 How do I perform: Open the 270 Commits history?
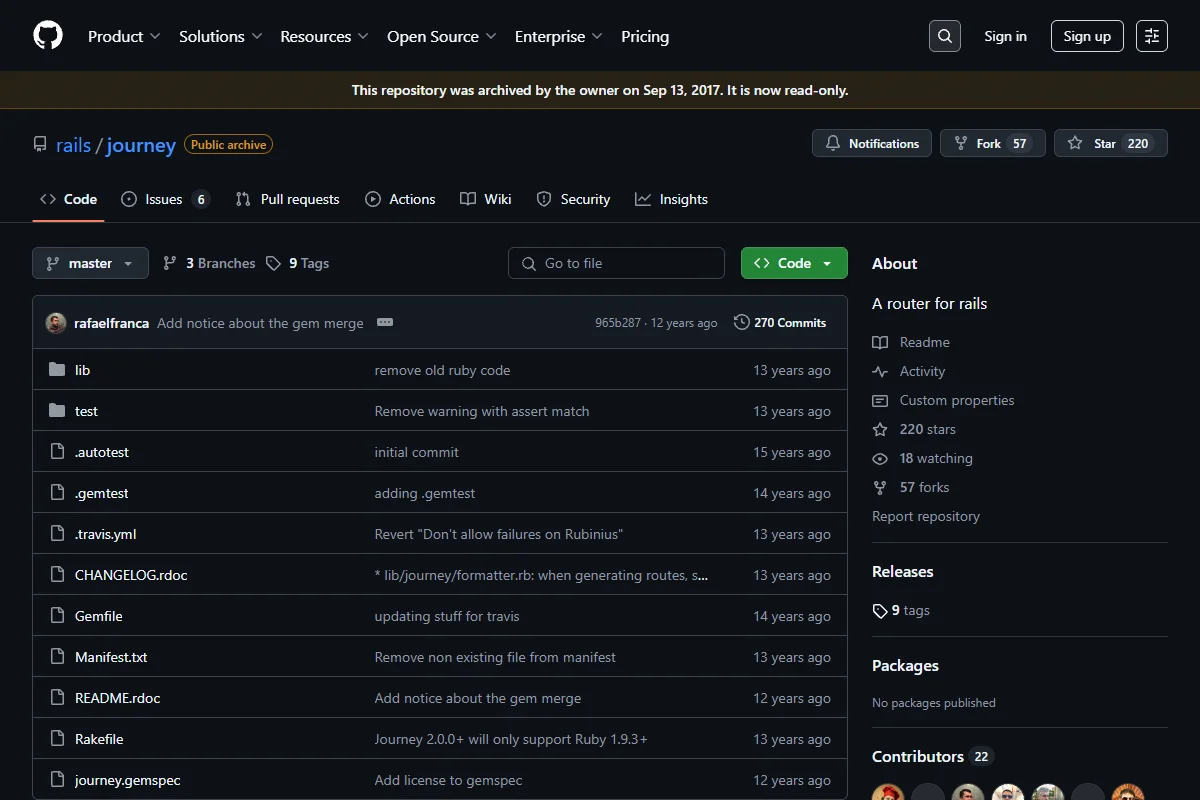click(x=780, y=323)
